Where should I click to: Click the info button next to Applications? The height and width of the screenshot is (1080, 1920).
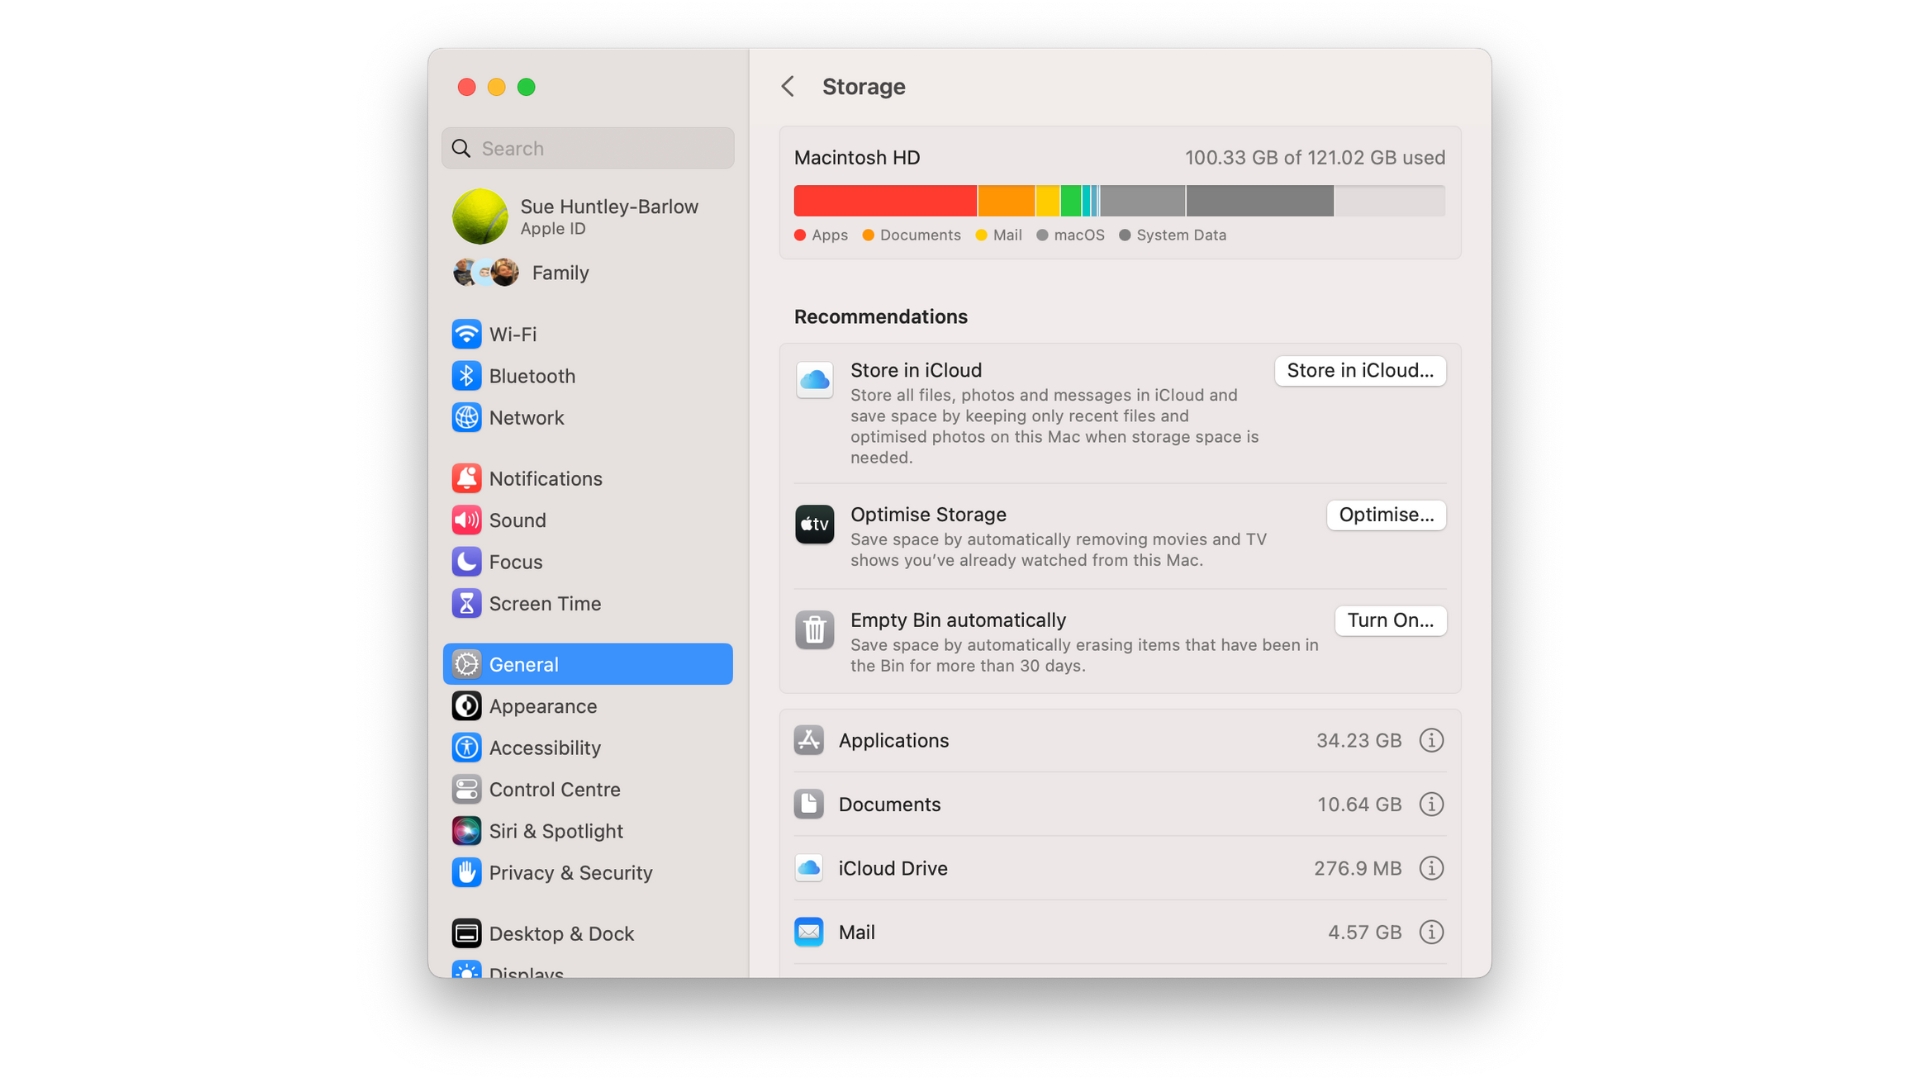click(x=1431, y=740)
